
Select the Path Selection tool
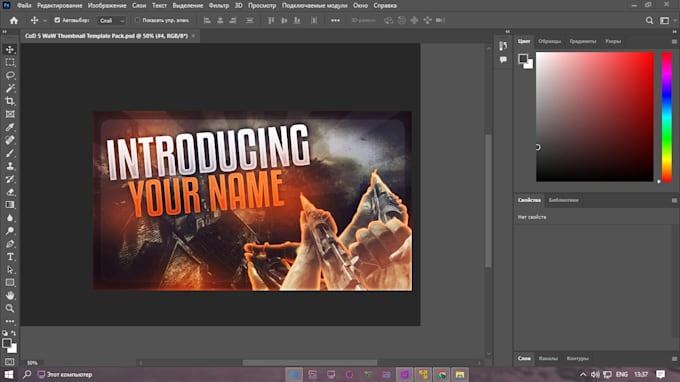pyautogui.click(x=10, y=270)
